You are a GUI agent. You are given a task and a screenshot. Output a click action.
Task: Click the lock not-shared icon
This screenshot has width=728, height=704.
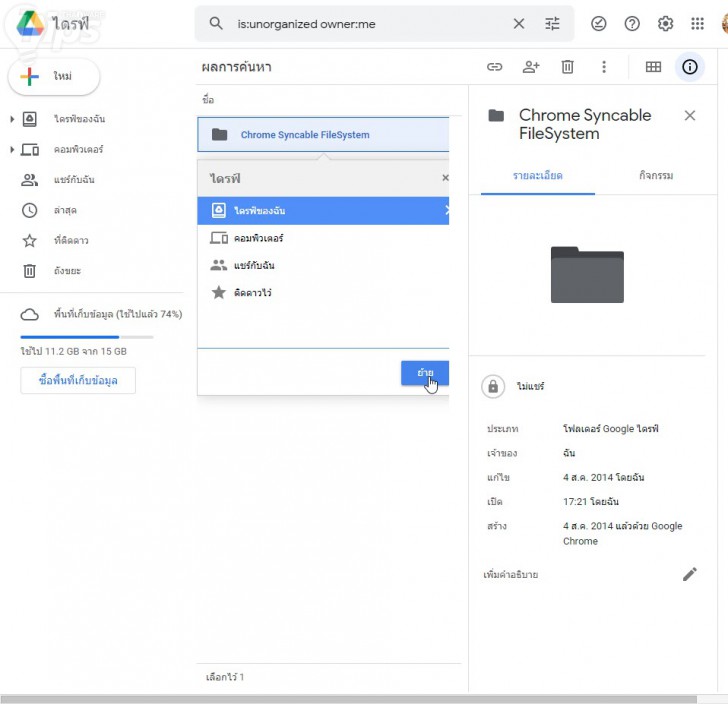click(x=493, y=386)
